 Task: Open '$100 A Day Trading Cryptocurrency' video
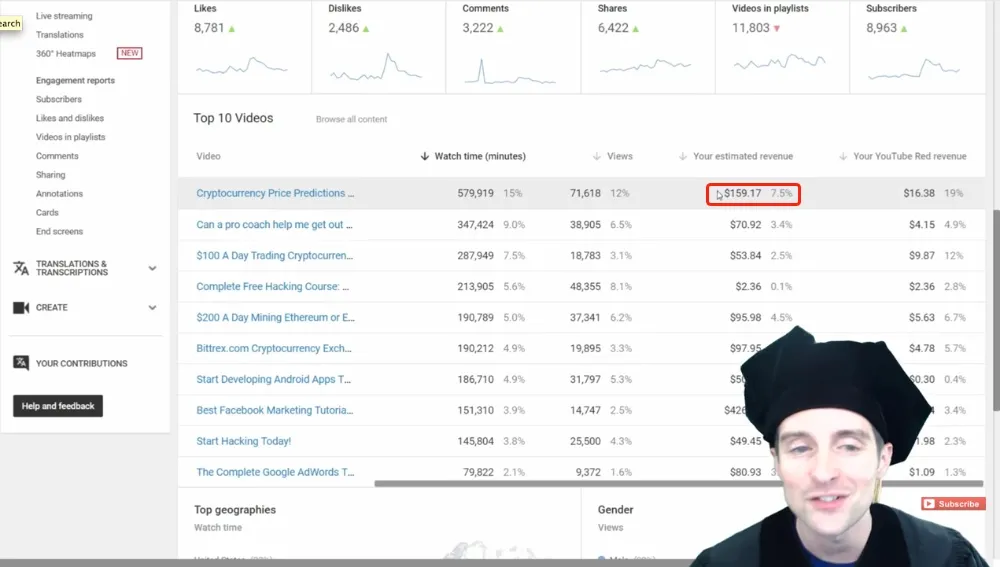[274, 255]
